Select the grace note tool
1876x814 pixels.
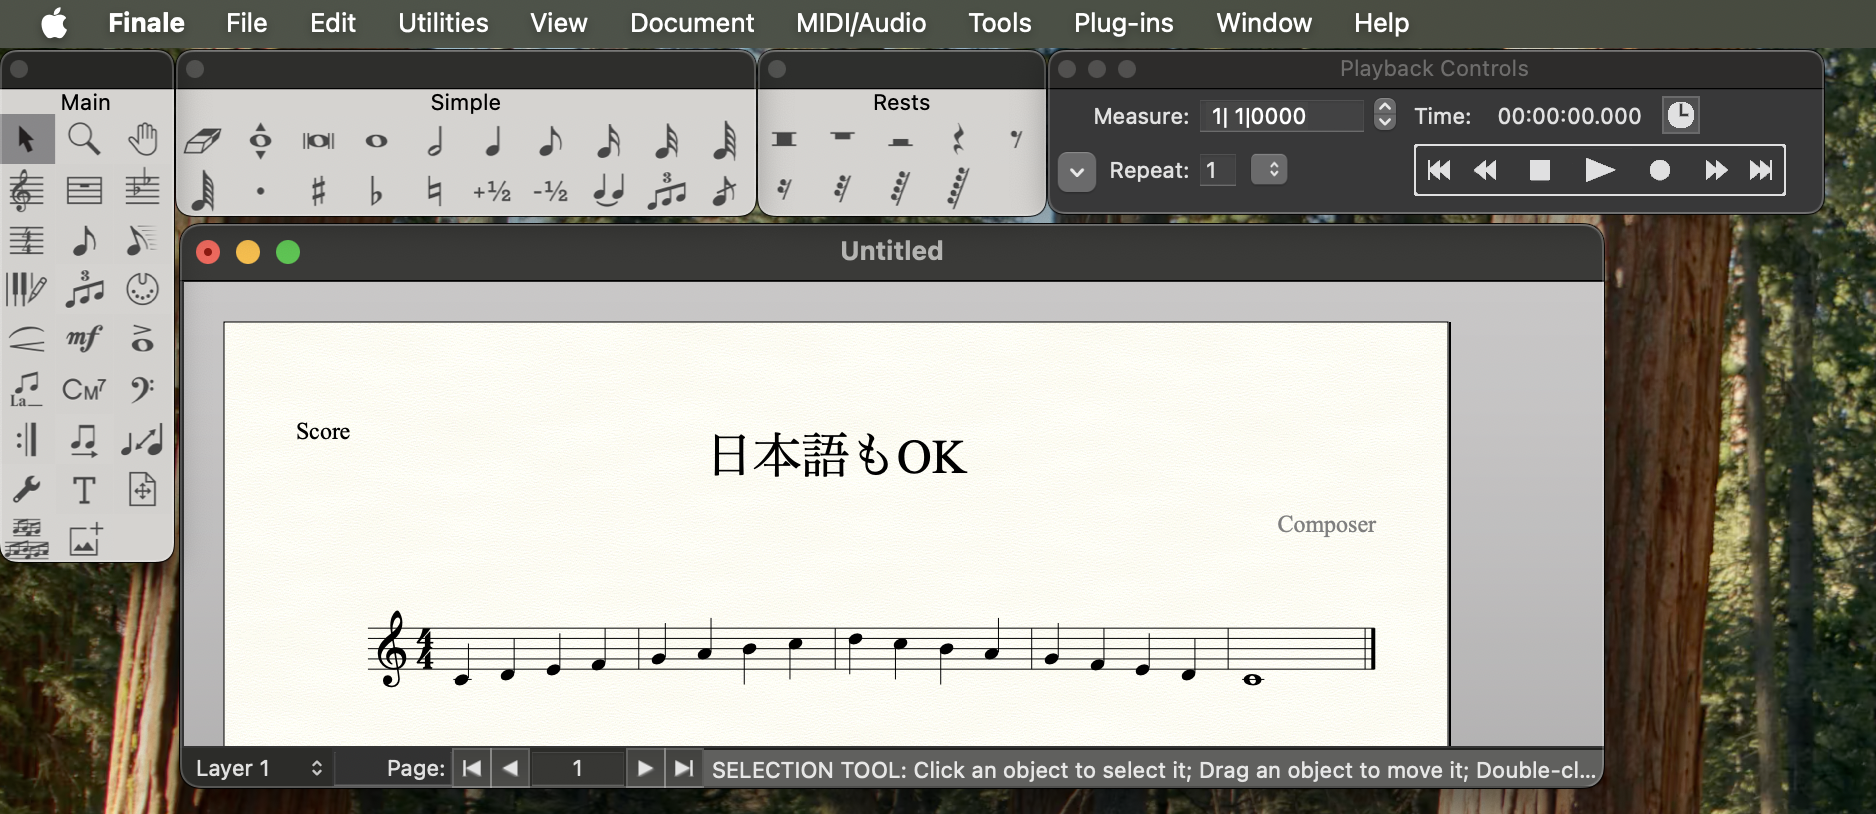(x=724, y=190)
